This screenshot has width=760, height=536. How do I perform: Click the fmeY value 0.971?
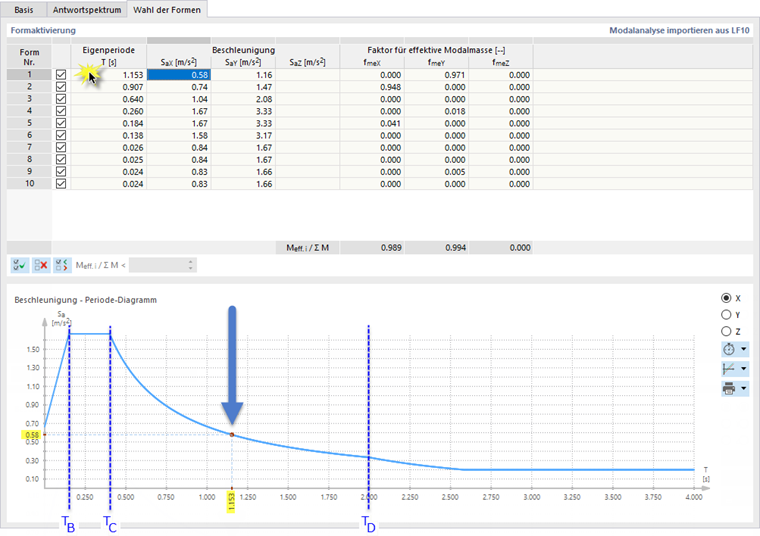click(455, 75)
